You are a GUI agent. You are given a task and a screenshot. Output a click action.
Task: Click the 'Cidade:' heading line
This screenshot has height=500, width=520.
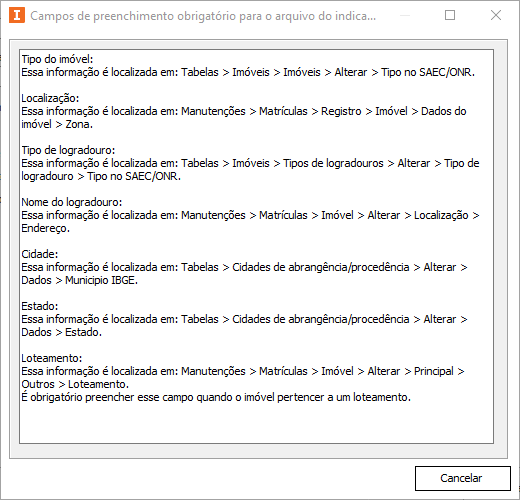(40, 254)
